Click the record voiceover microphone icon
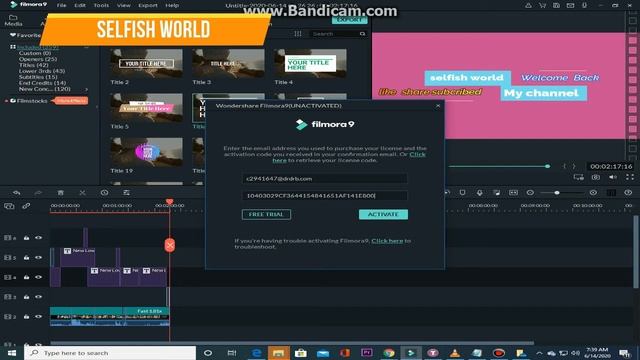The width and height of the screenshot is (640, 360). [x=480, y=193]
